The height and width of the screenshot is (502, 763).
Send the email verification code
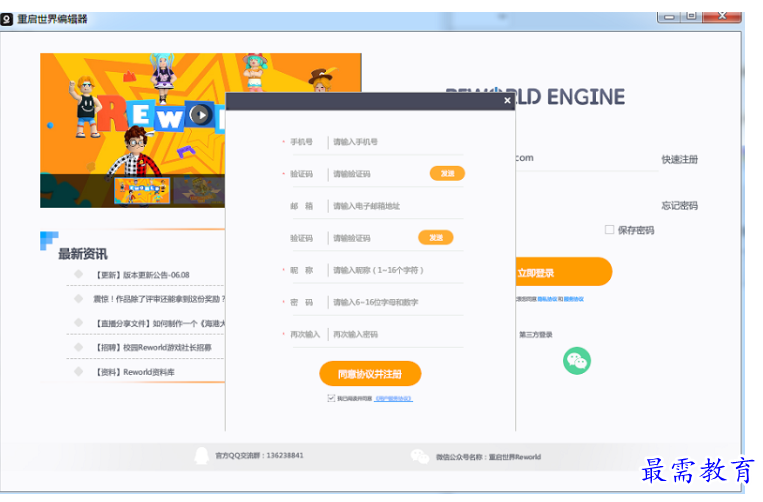(436, 238)
